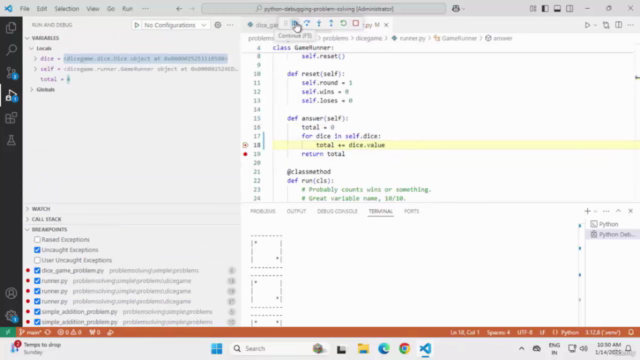Click line 18 total += dice.value
Viewport: 640px width, 360px height.
click(x=350, y=145)
